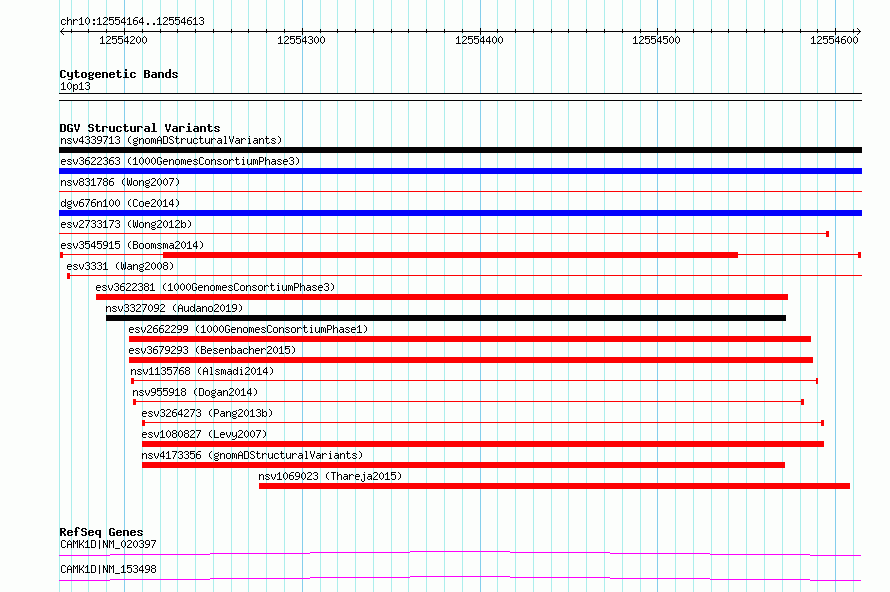Click the nsv4173356 gnomADStructuralVariants label
The image size is (890, 592).
coord(252,455)
